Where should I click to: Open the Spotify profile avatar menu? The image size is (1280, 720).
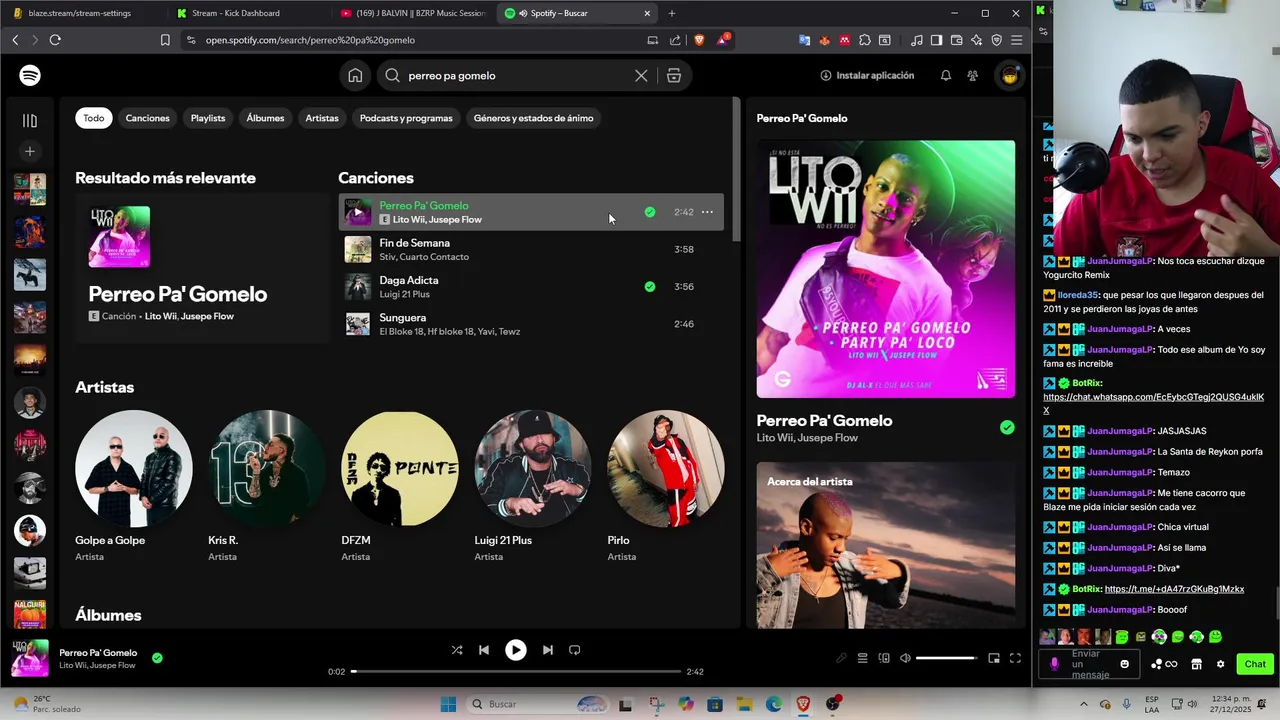coord(1010,76)
